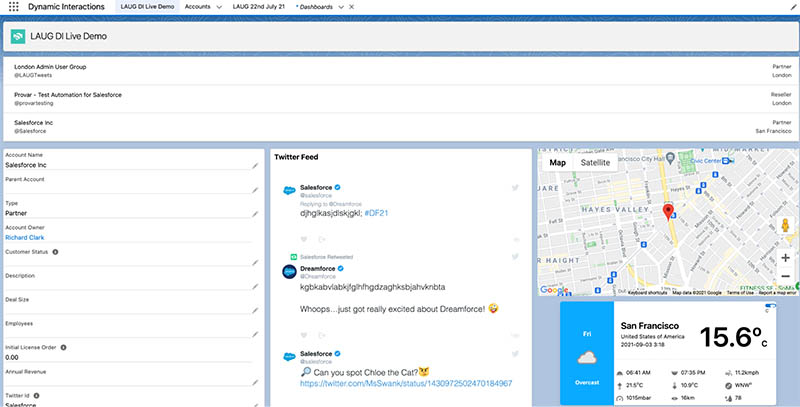Like the #DF21 tweet with heart icon

pyautogui.click(x=304, y=239)
